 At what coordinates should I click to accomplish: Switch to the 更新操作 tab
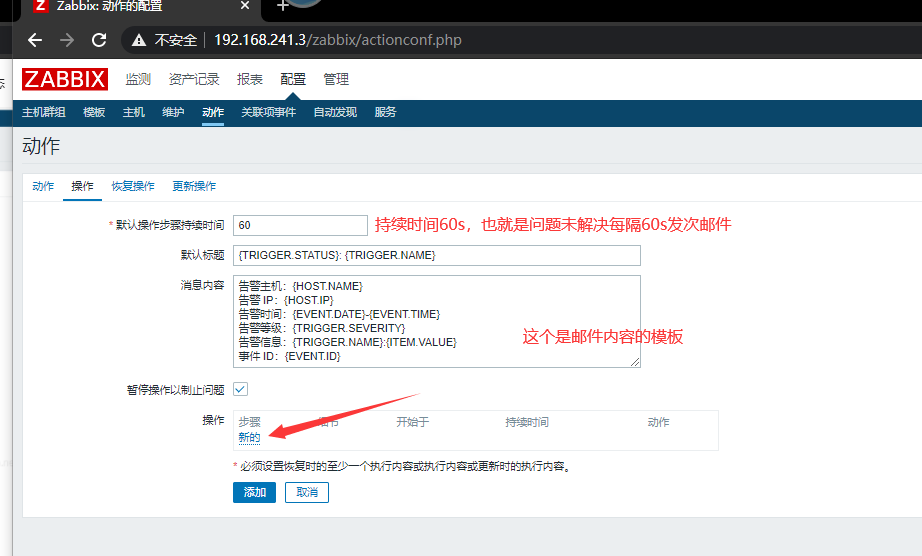point(194,186)
